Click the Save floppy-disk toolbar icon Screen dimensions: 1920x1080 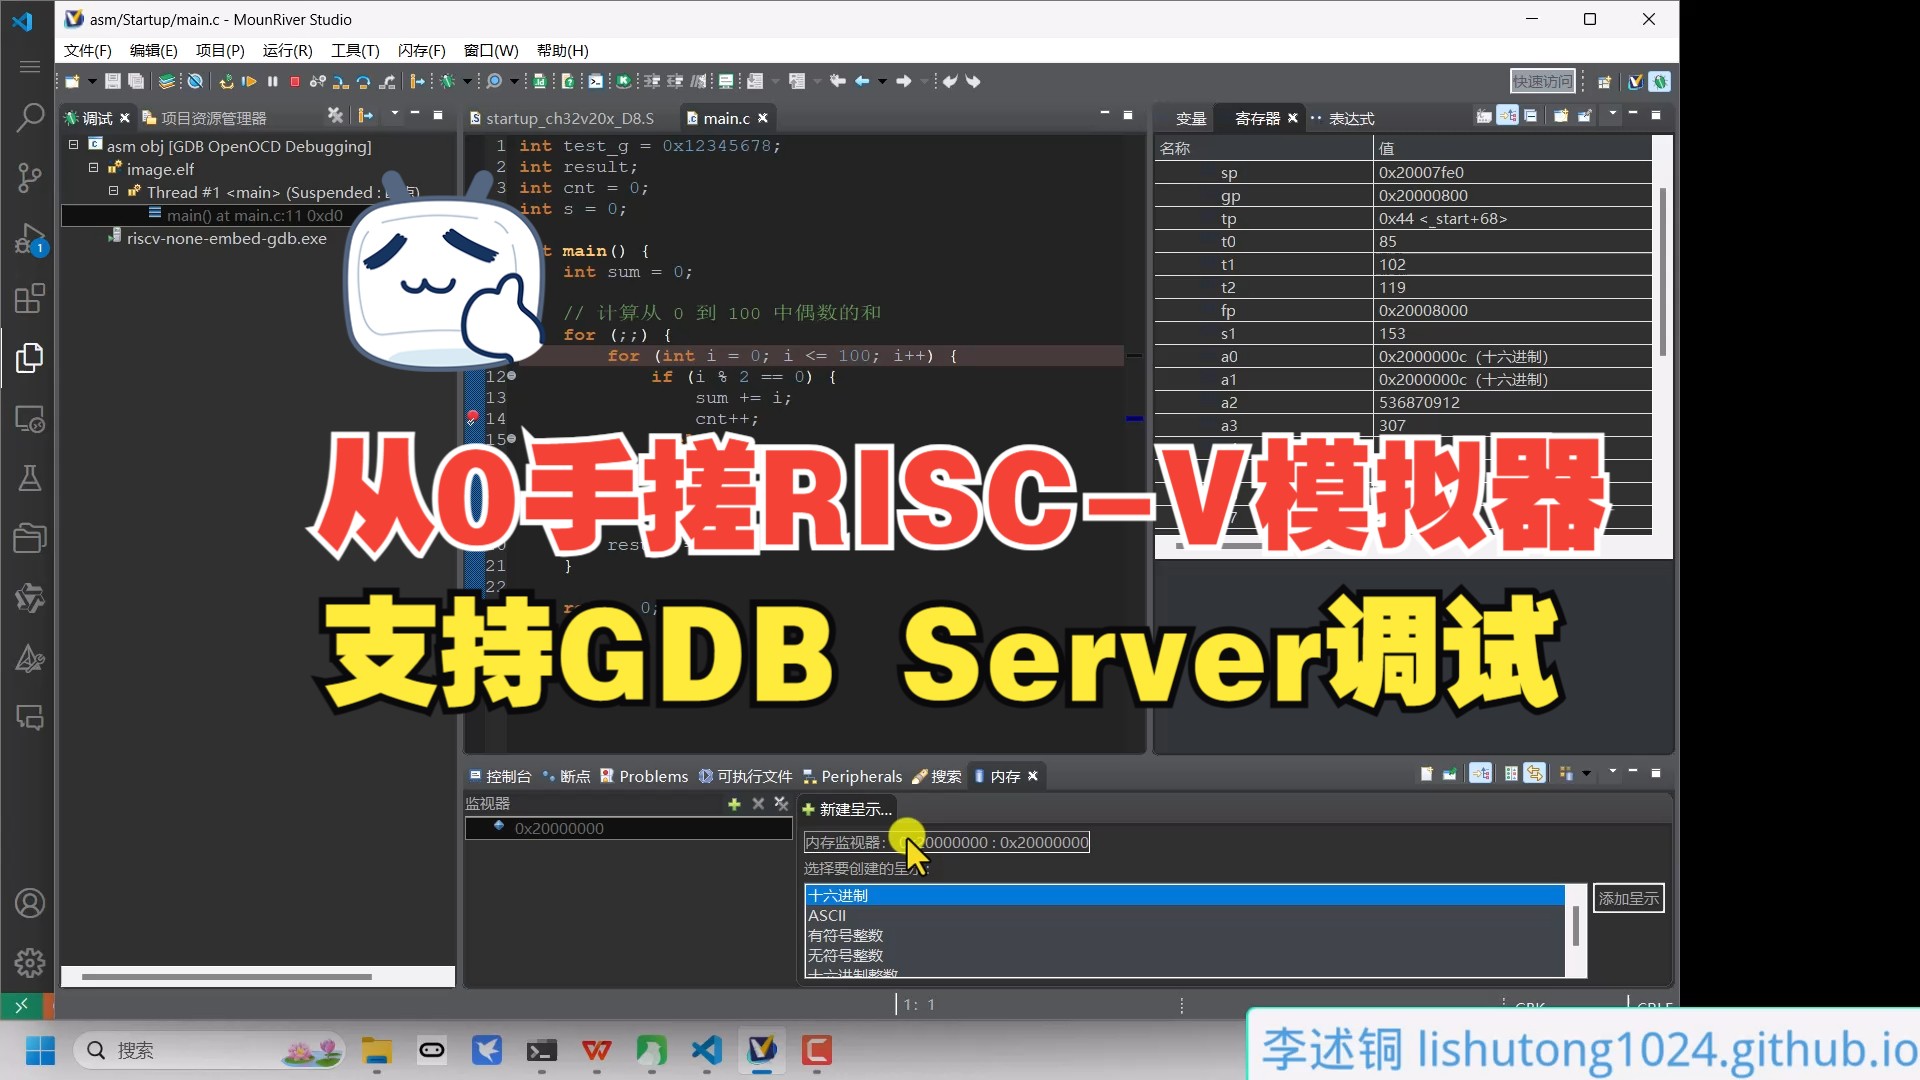tap(113, 81)
